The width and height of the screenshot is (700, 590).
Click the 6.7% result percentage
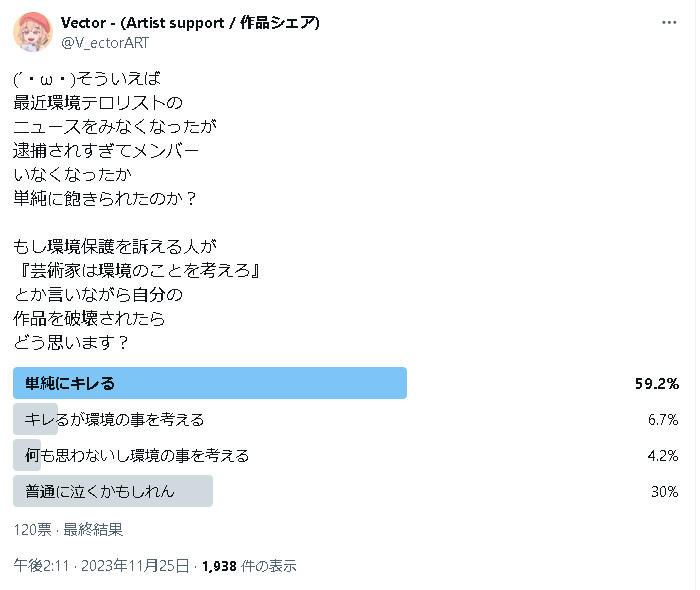(x=663, y=420)
